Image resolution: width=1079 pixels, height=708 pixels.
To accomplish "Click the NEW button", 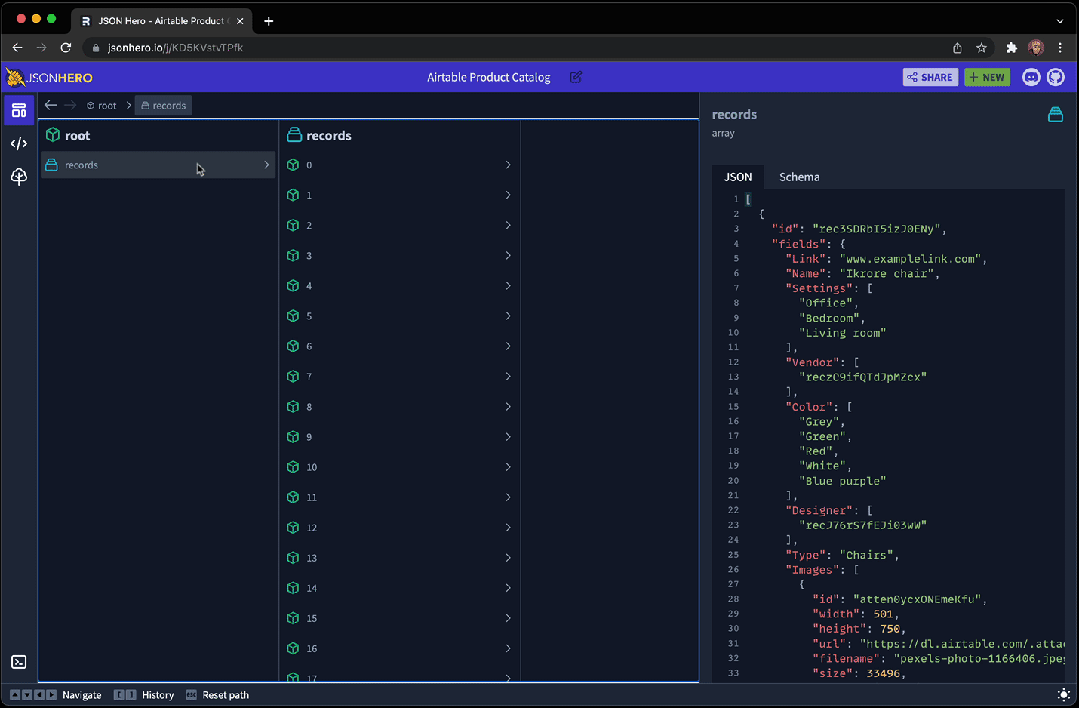I will (x=986, y=77).
